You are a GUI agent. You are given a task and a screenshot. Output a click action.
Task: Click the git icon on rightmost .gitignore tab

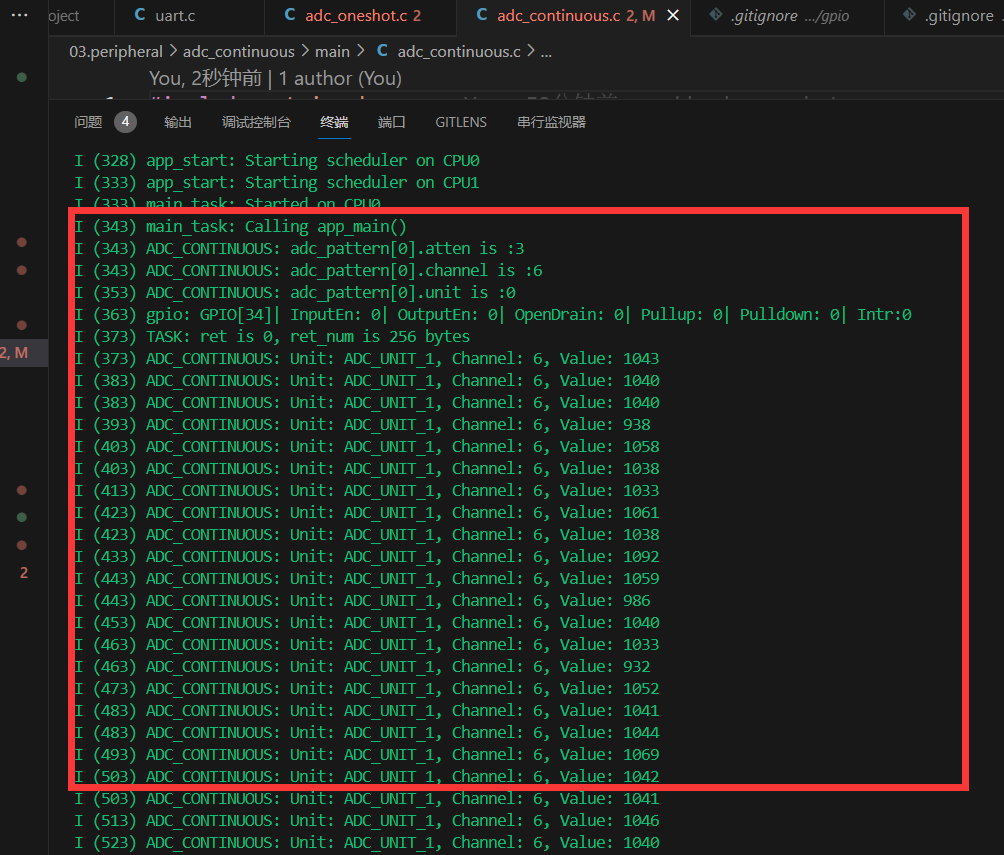[x=908, y=15]
